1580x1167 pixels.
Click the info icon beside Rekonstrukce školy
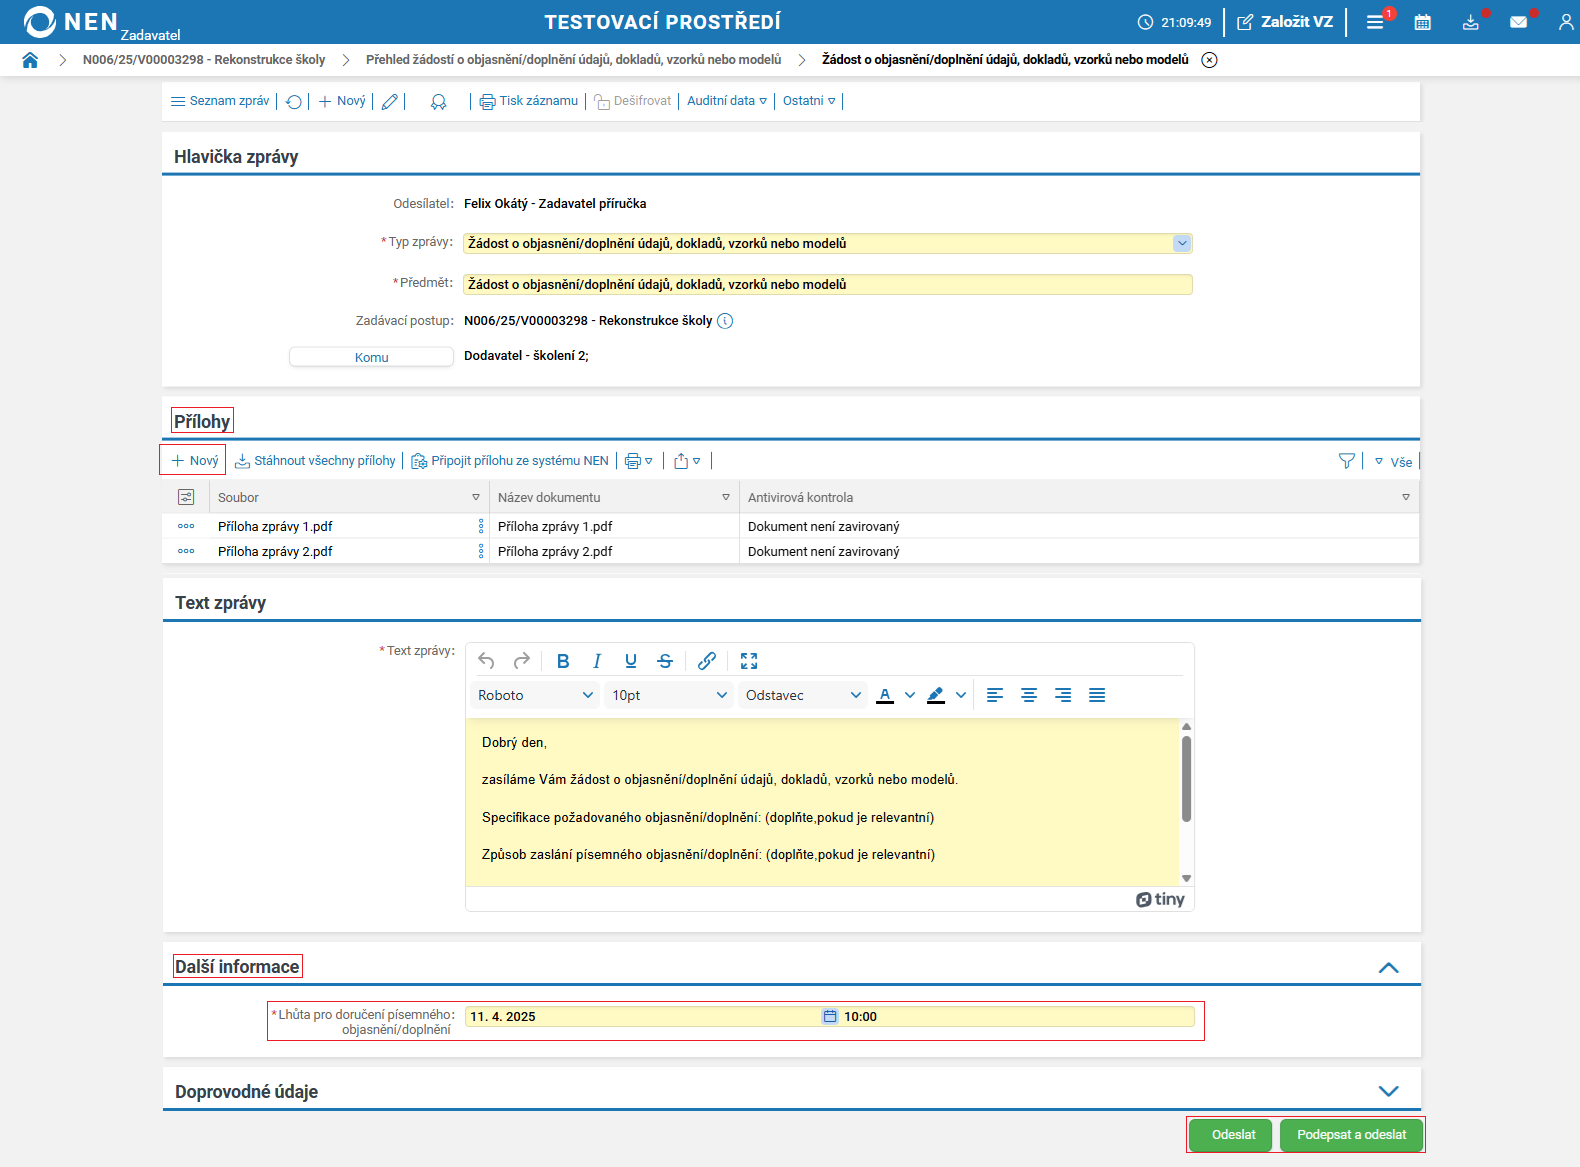[x=725, y=321]
